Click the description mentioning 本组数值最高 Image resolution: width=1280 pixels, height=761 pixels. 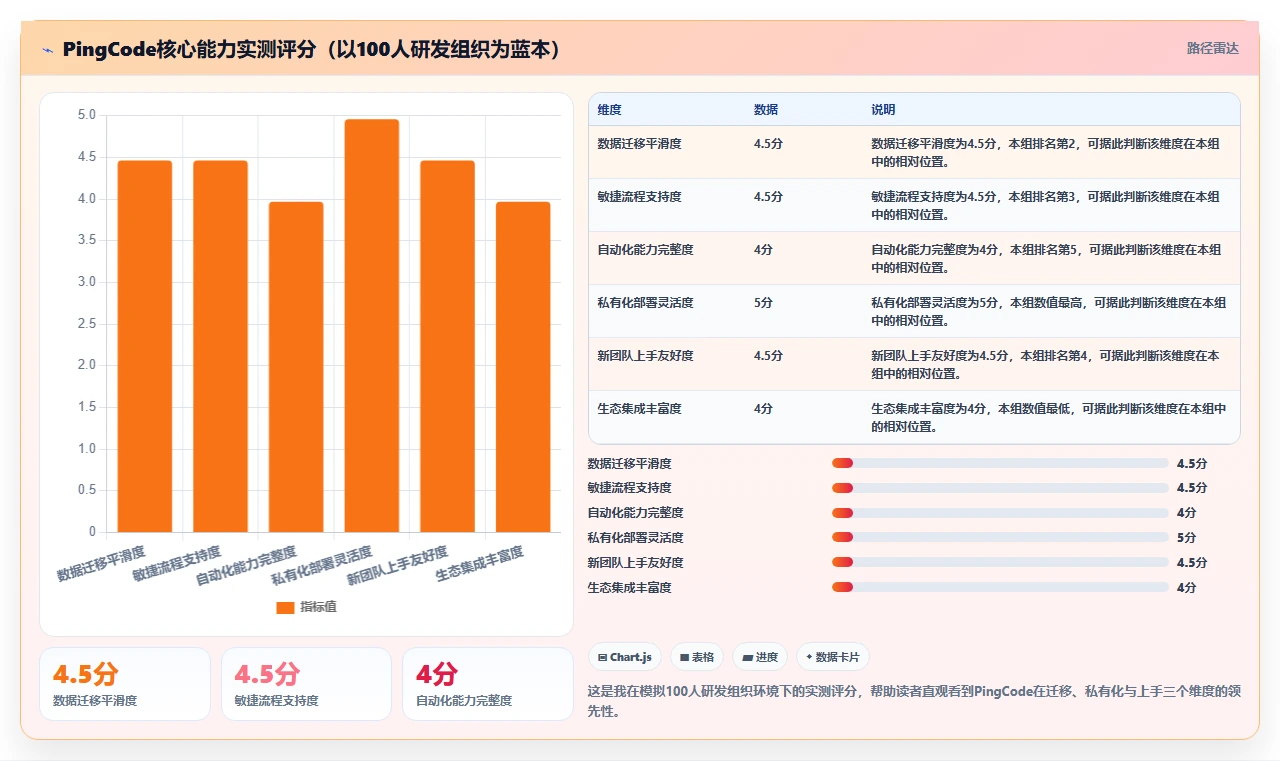click(x=1049, y=312)
